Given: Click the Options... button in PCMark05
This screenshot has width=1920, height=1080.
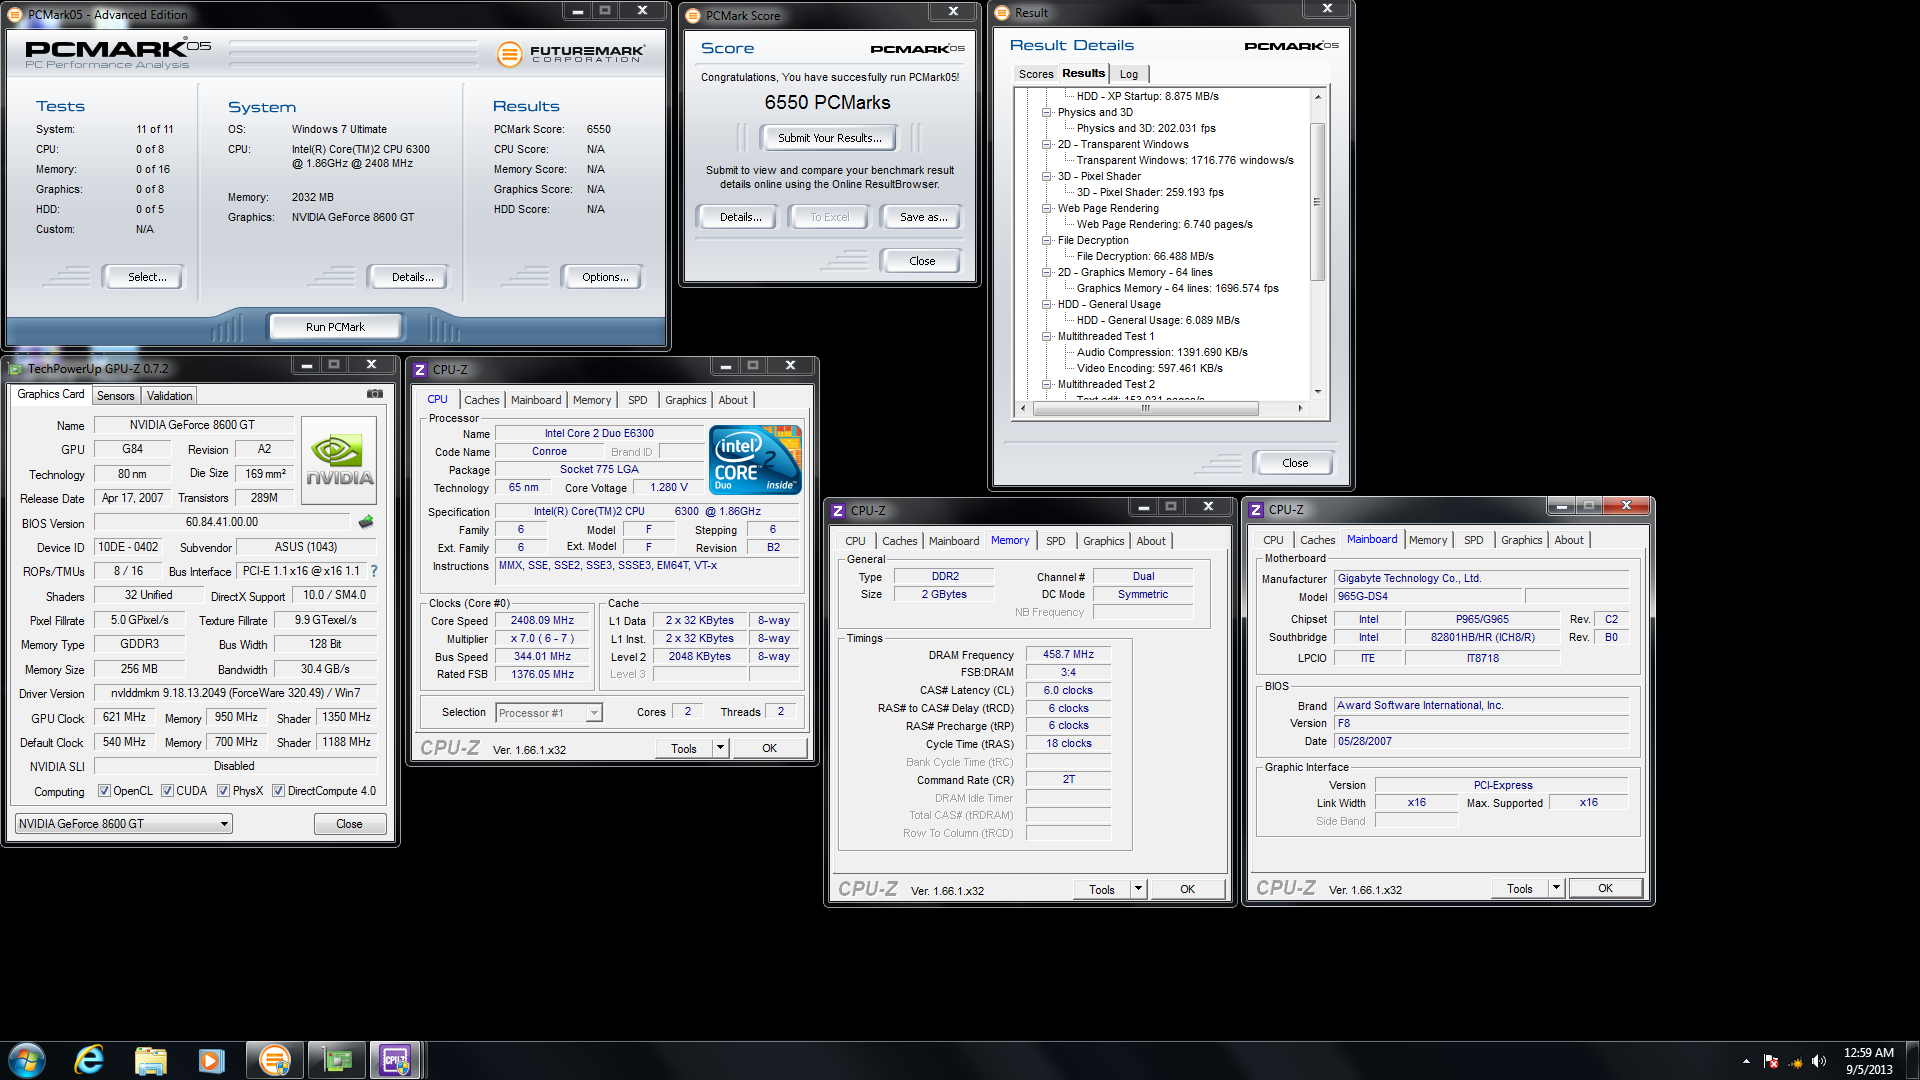Looking at the screenshot, I should coord(605,277).
